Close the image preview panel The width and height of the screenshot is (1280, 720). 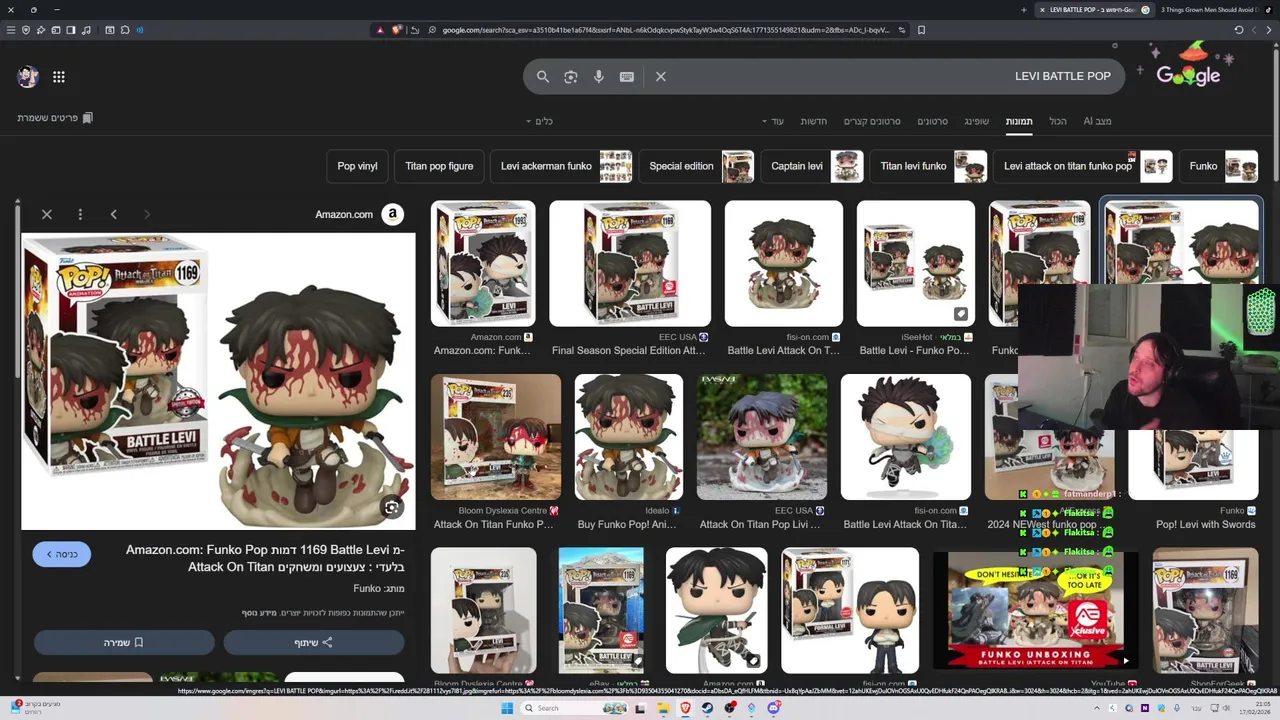point(47,214)
